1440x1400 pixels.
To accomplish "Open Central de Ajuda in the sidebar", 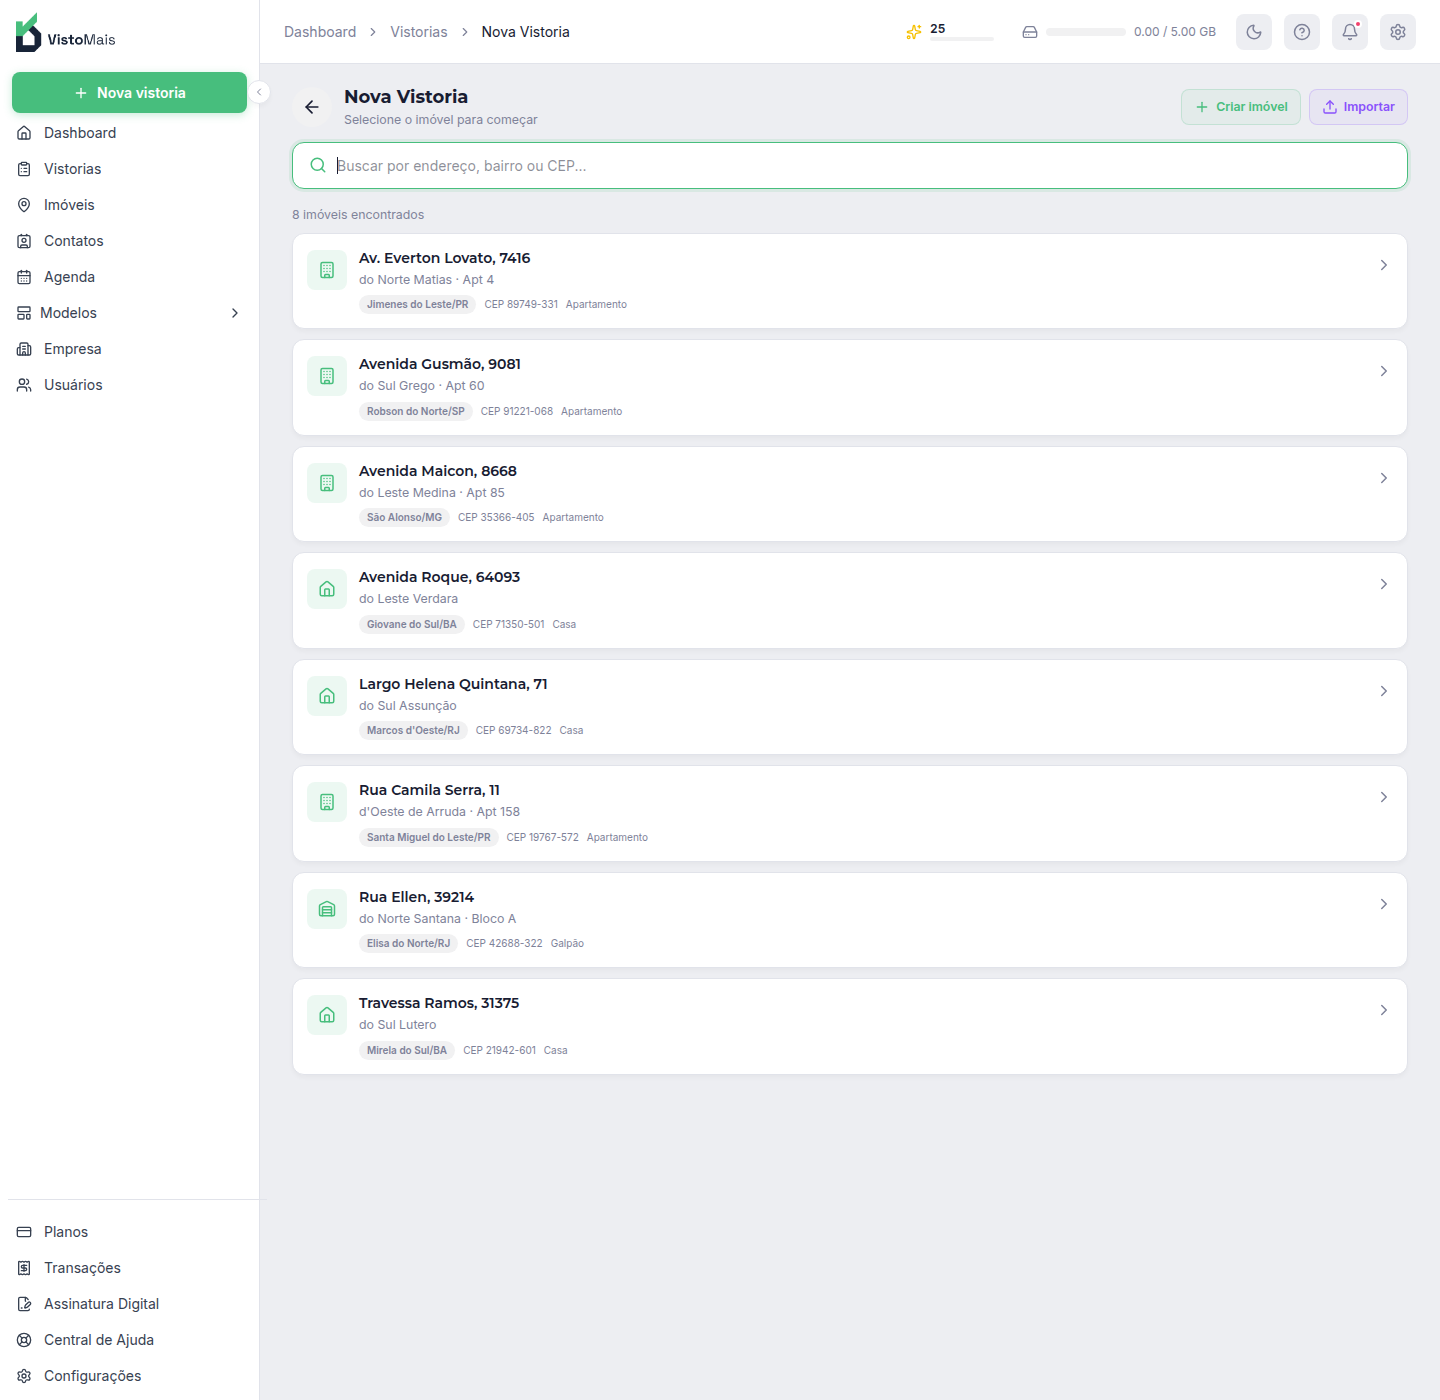I will (130, 1340).
